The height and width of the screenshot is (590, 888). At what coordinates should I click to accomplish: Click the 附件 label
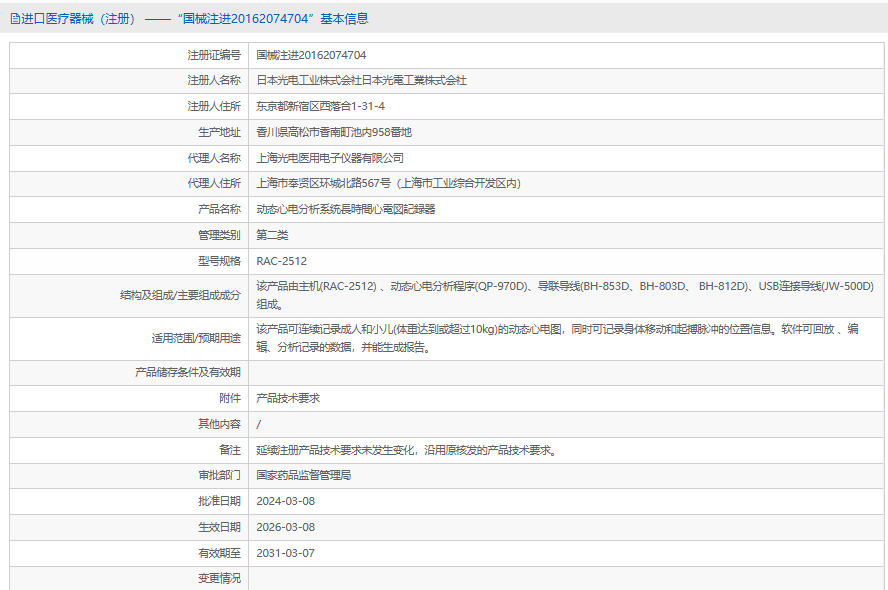[230, 399]
